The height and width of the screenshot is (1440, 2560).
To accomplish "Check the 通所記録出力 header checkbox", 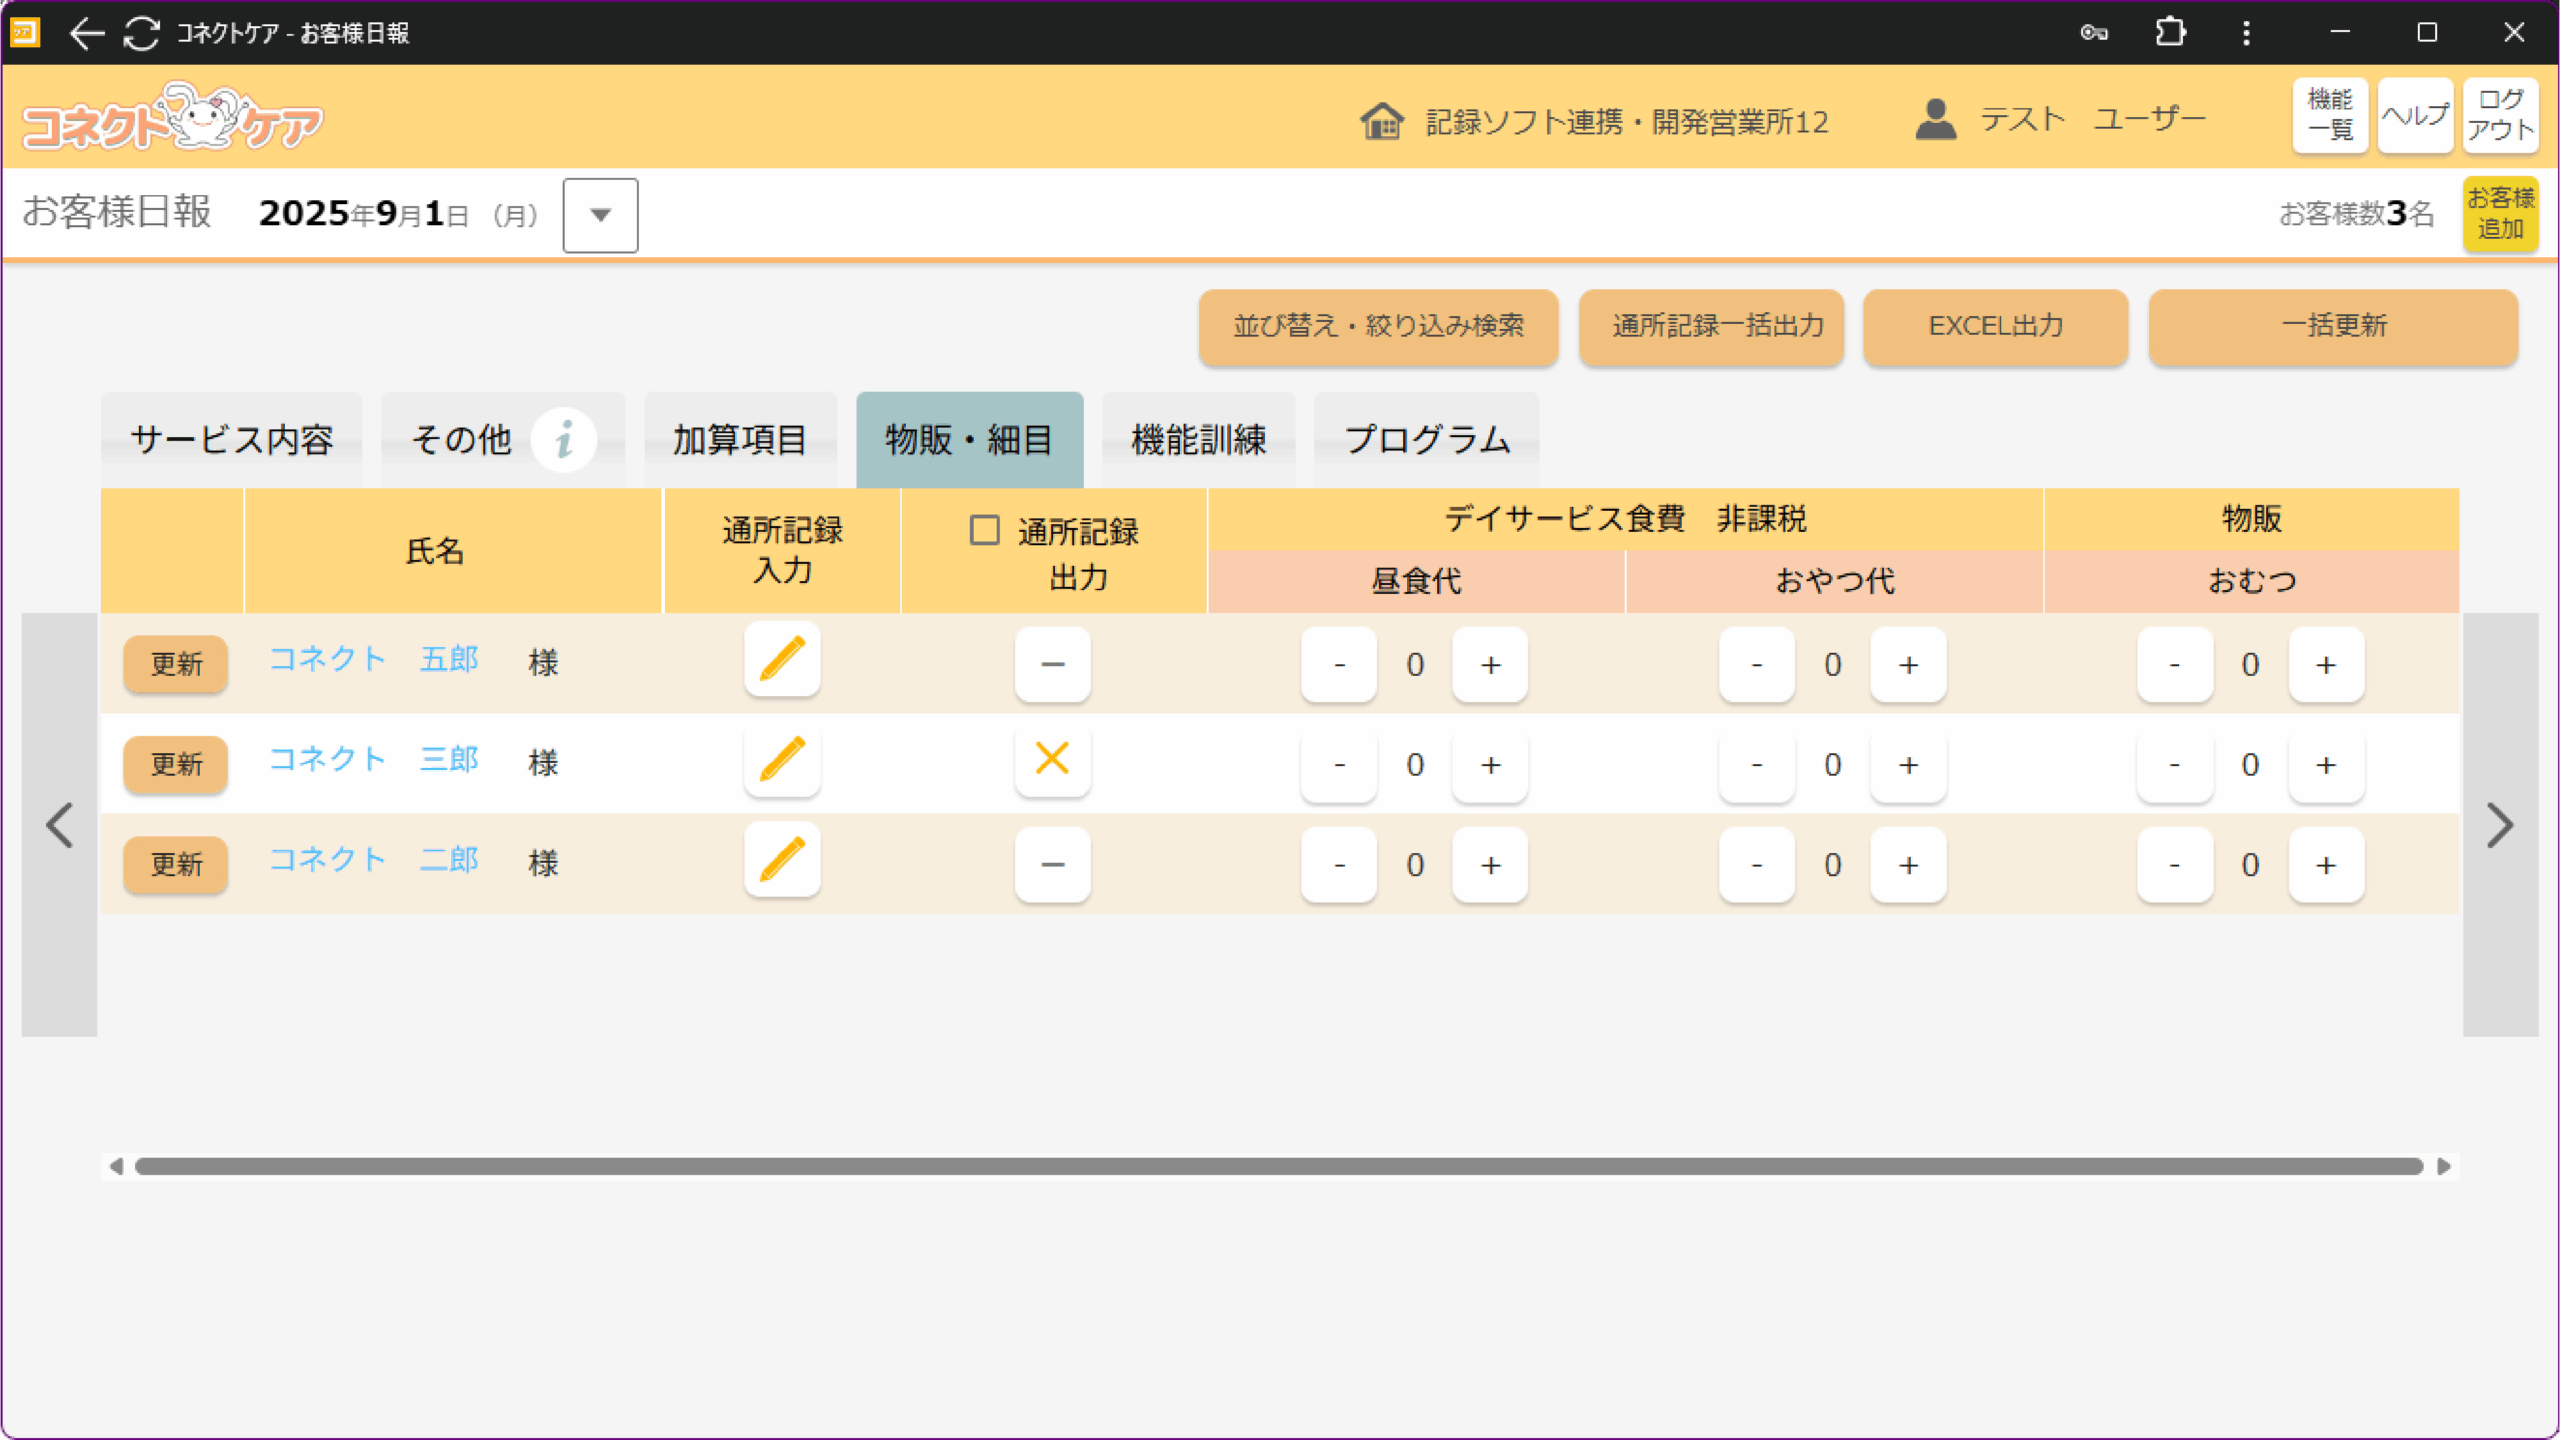I will click(984, 530).
